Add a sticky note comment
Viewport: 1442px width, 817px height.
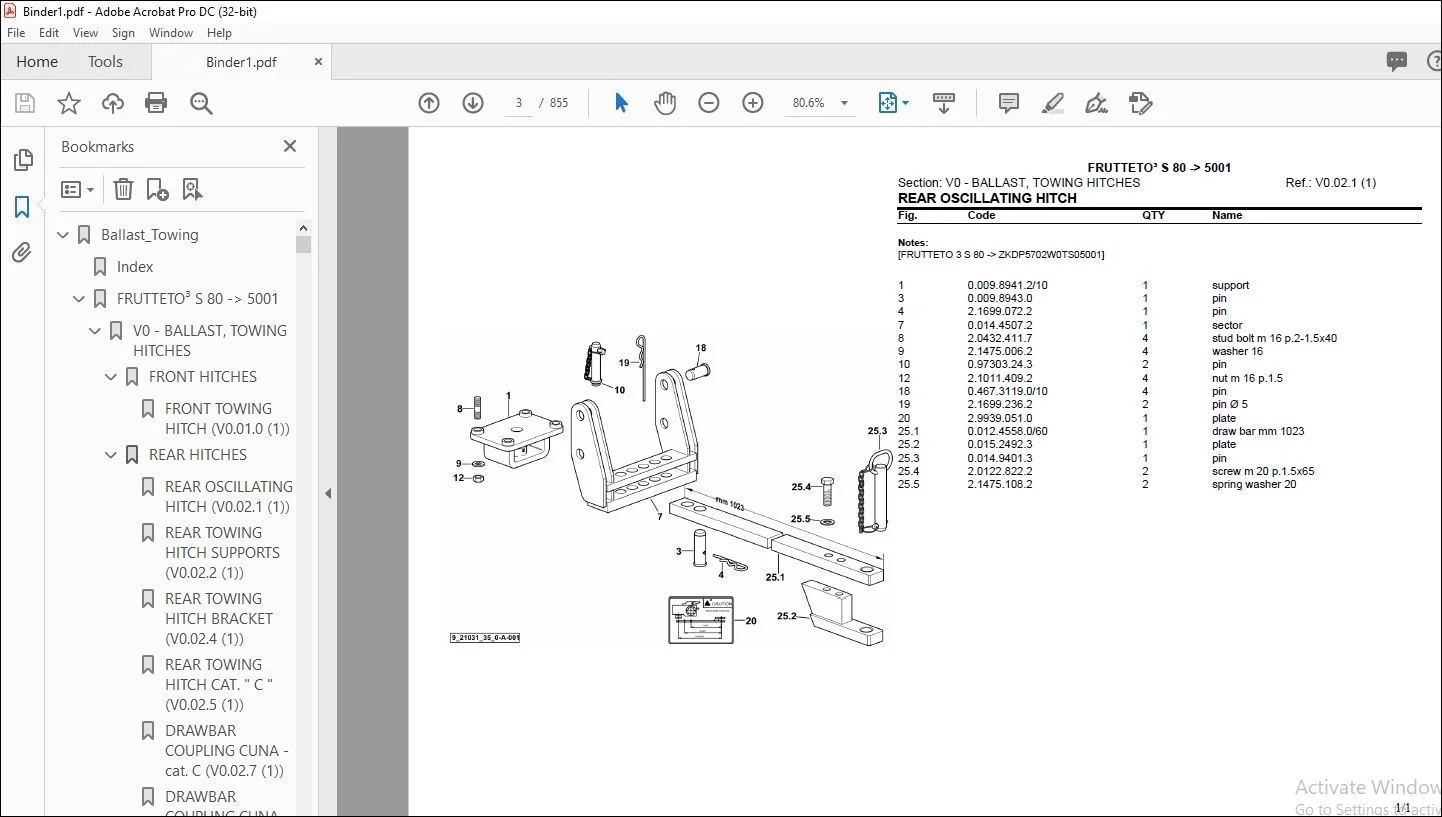(1009, 103)
